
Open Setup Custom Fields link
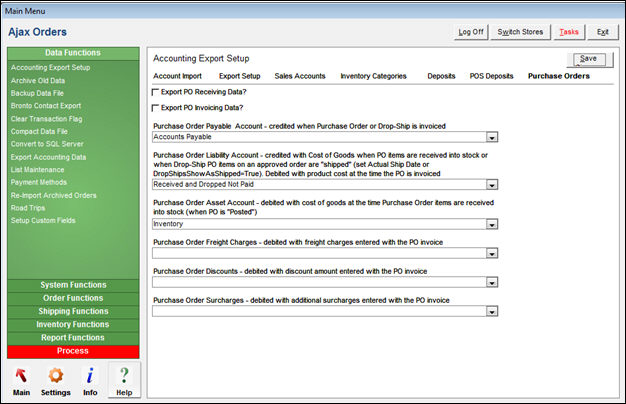click(43, 220)
